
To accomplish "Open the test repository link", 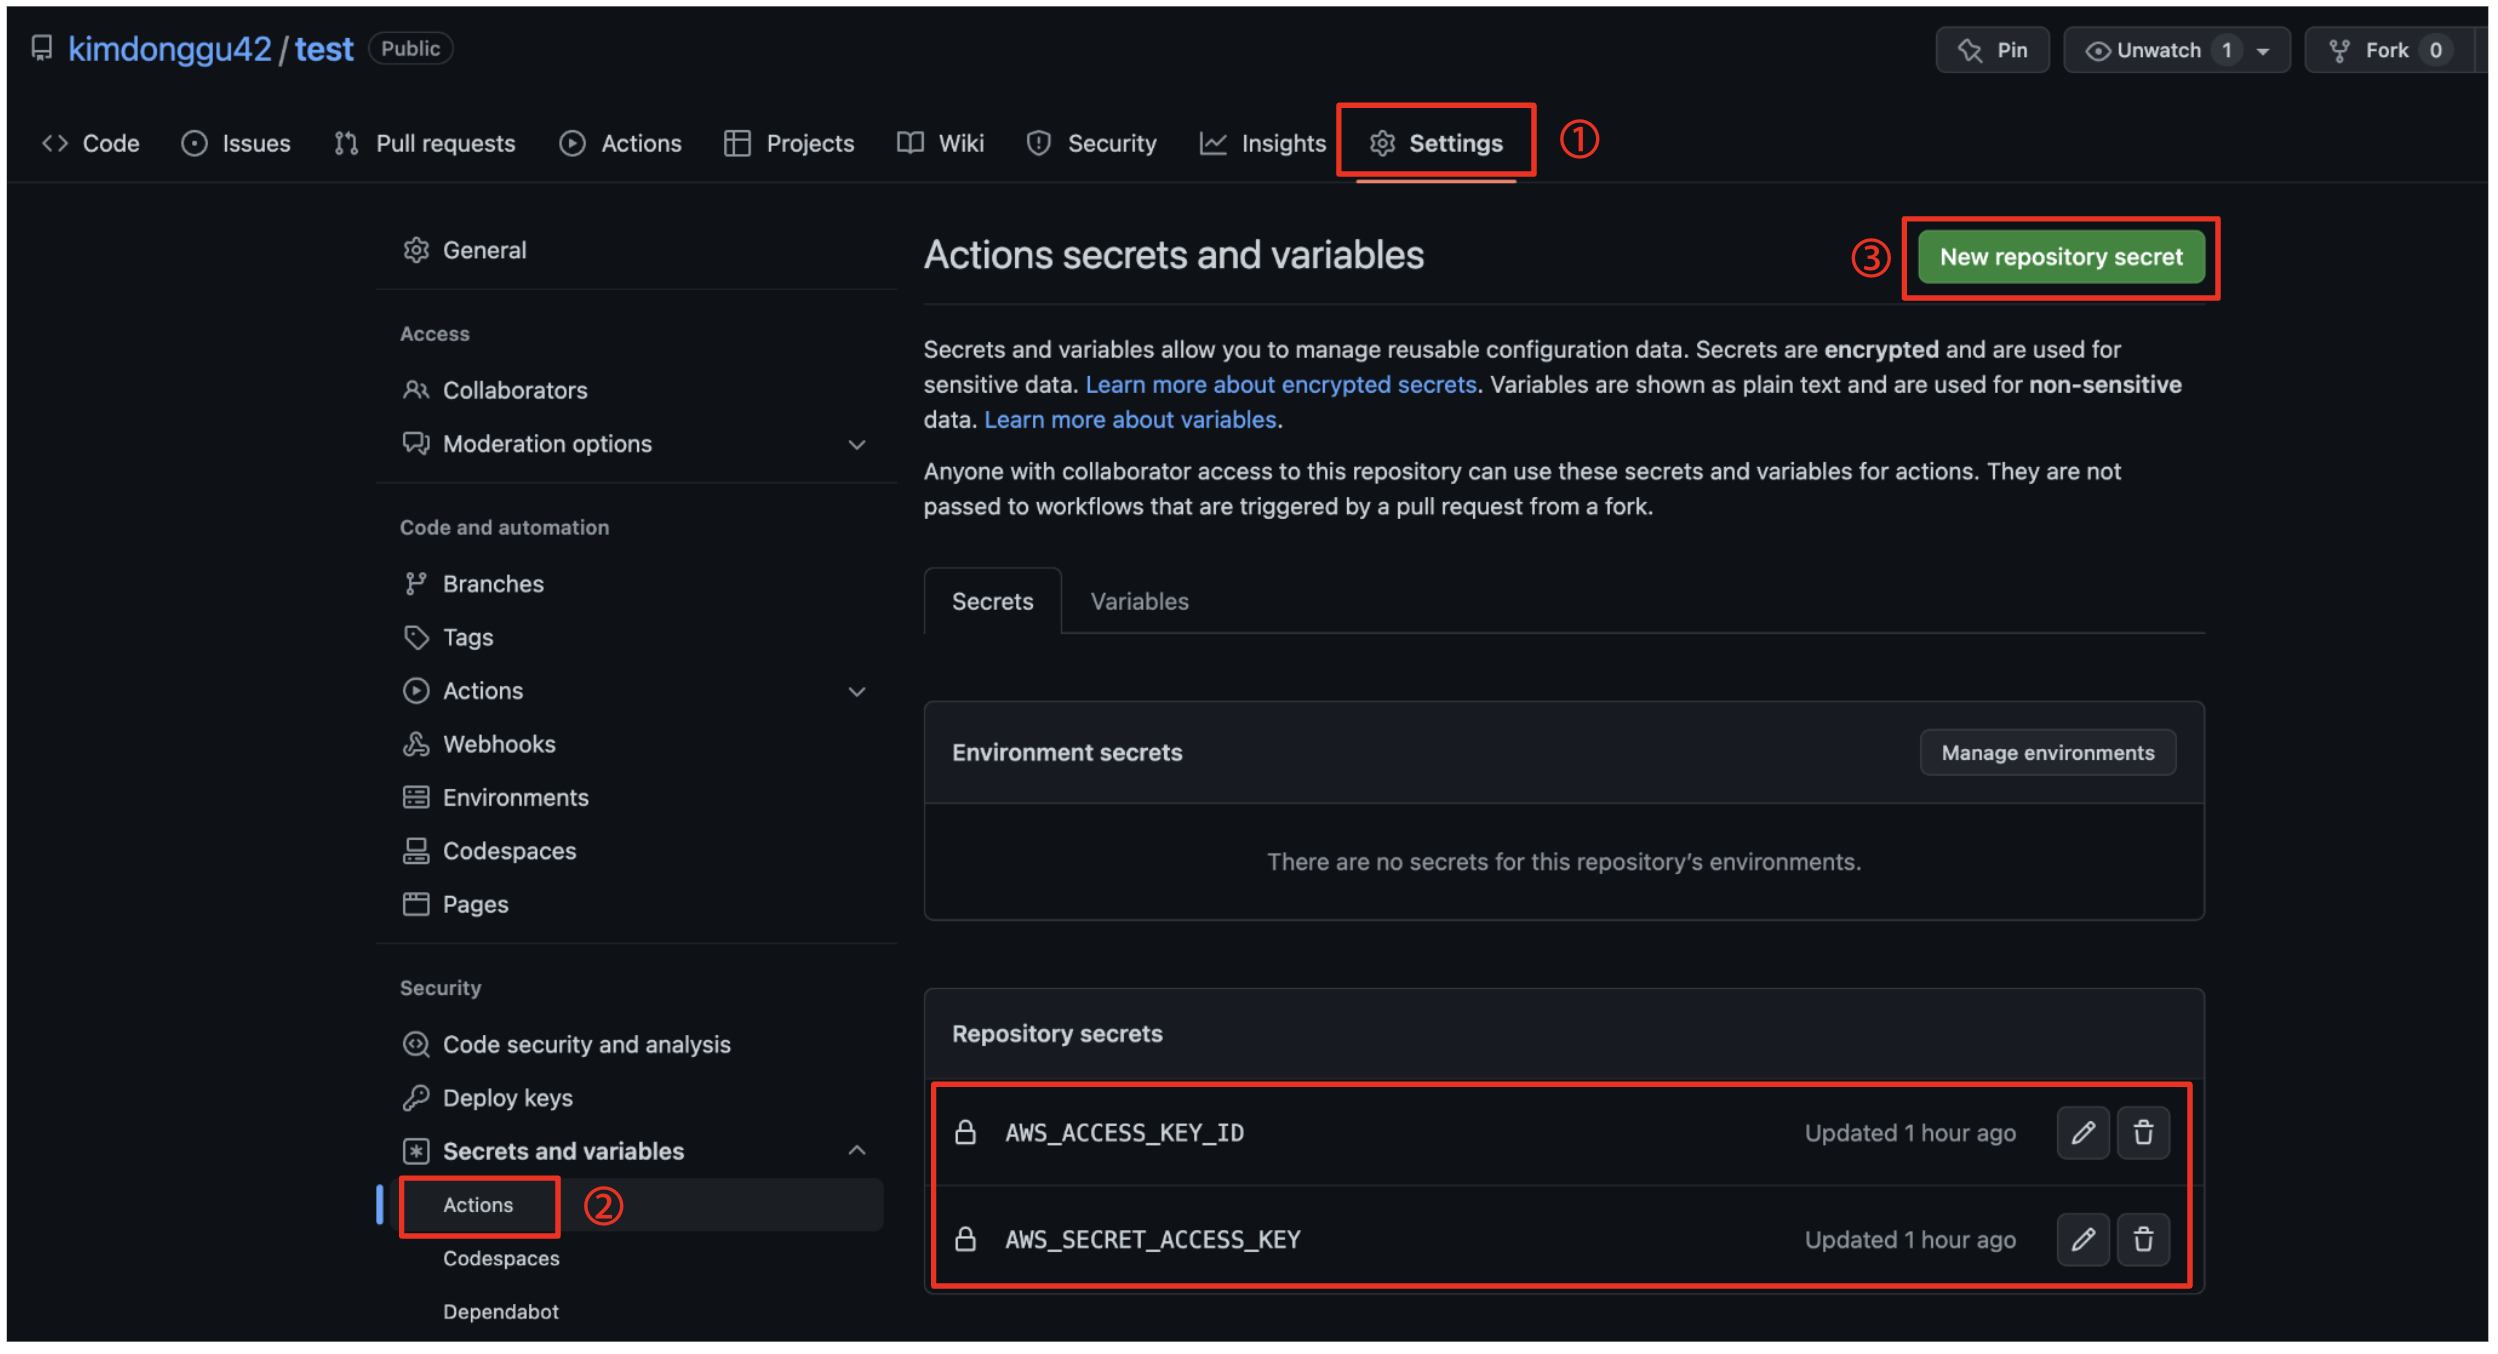I will 324,49.
